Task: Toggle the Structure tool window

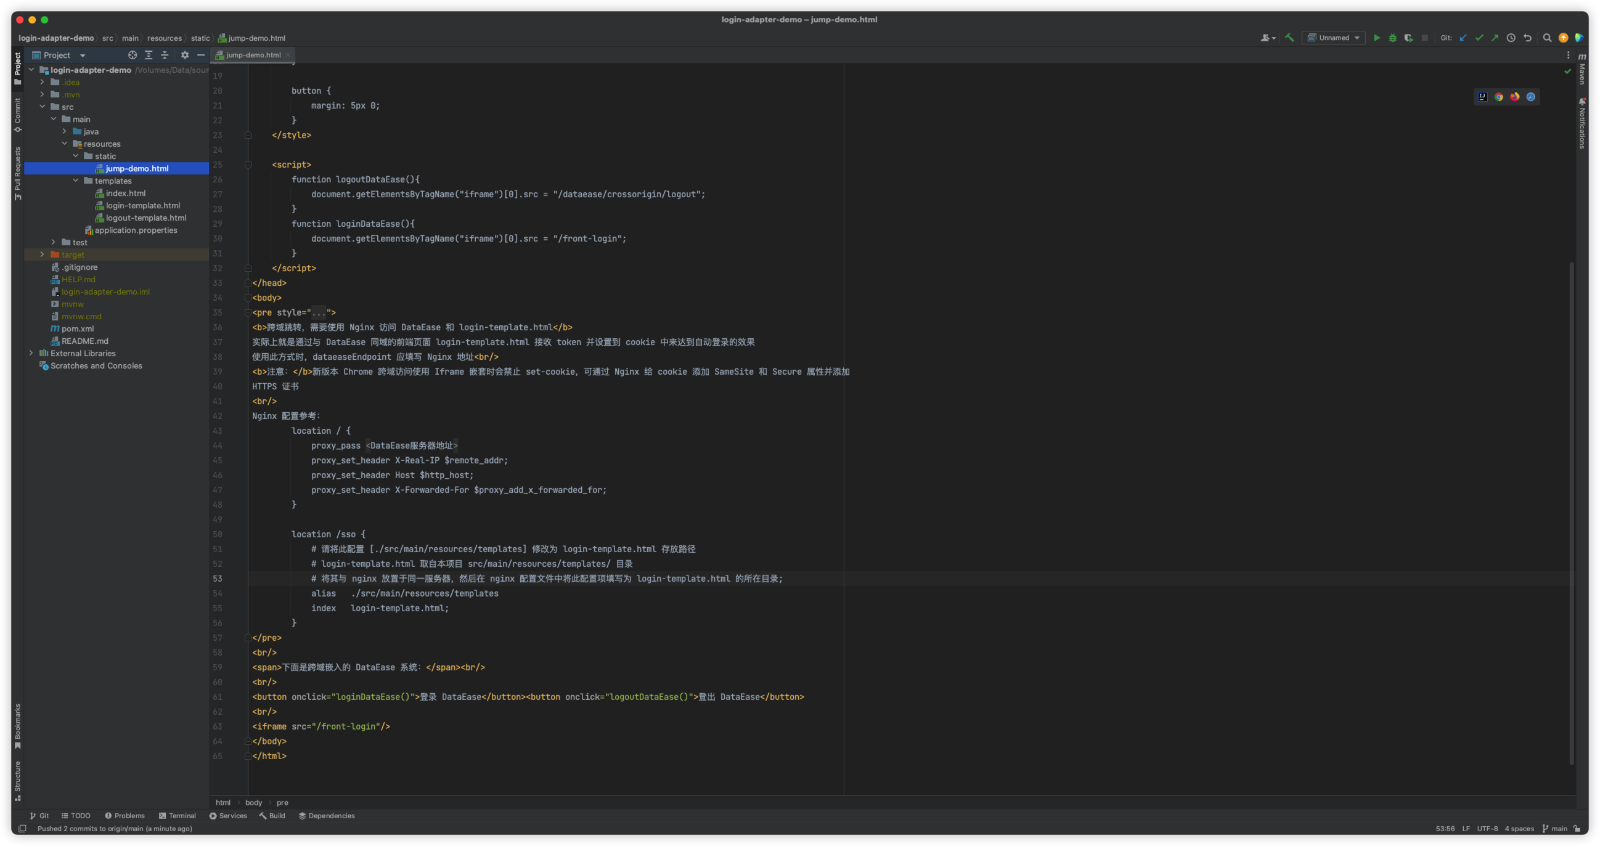Action: (x=17, y=781)
